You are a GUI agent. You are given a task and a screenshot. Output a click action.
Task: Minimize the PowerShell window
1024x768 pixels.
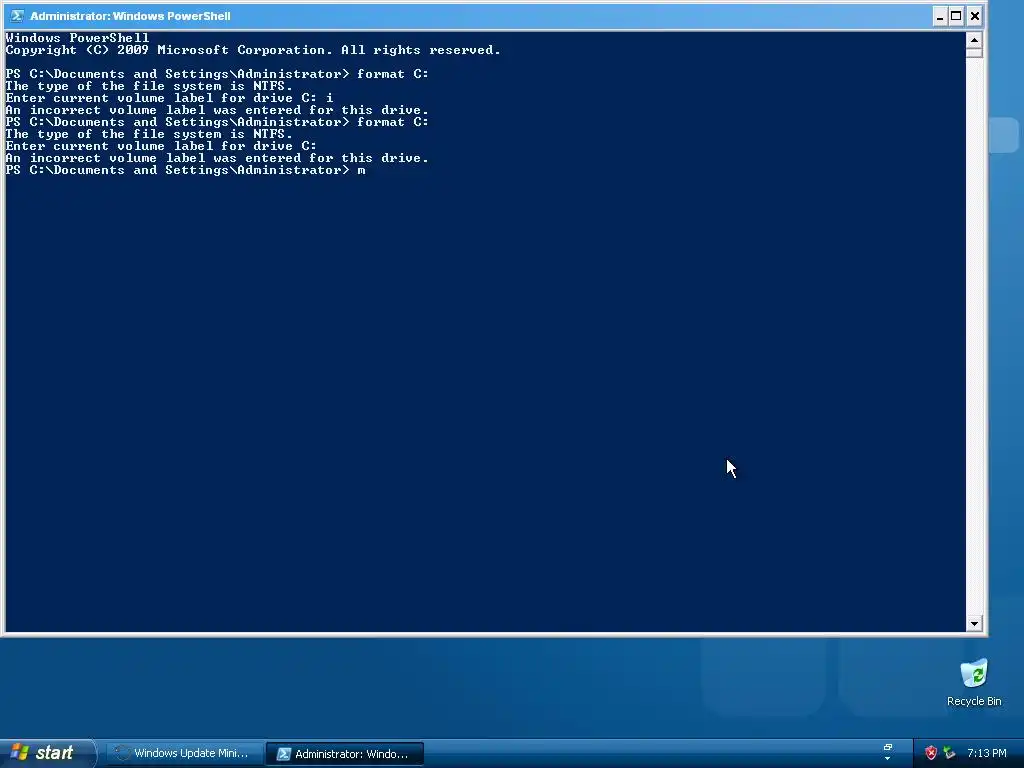[940, 16]
